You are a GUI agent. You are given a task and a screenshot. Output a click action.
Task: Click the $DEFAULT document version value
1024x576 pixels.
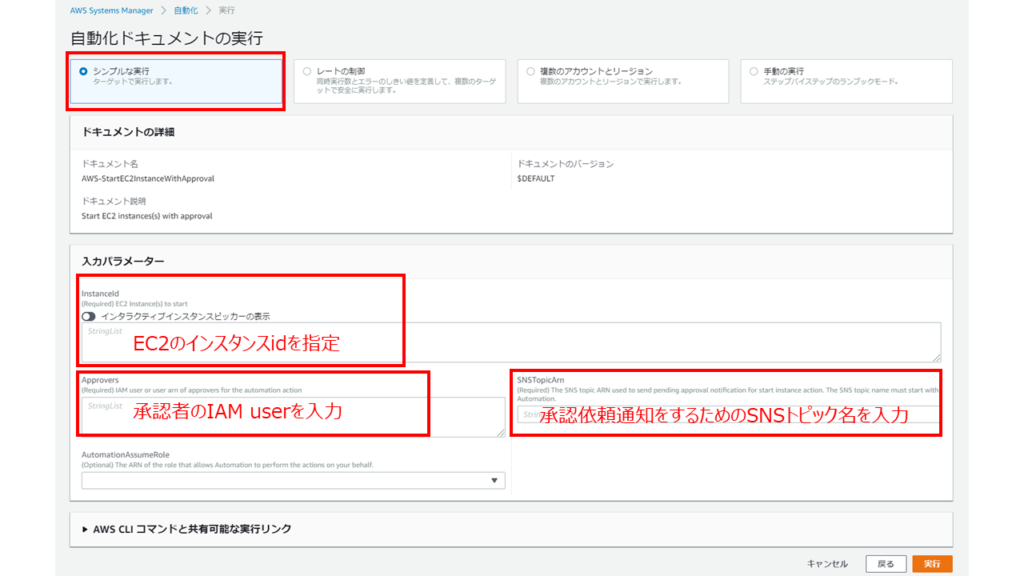[x=535, y=179]
